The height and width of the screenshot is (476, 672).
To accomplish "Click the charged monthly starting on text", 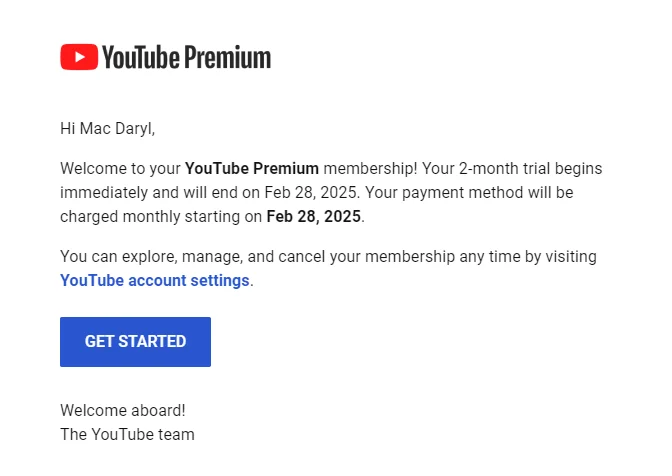I will (161, 217).
